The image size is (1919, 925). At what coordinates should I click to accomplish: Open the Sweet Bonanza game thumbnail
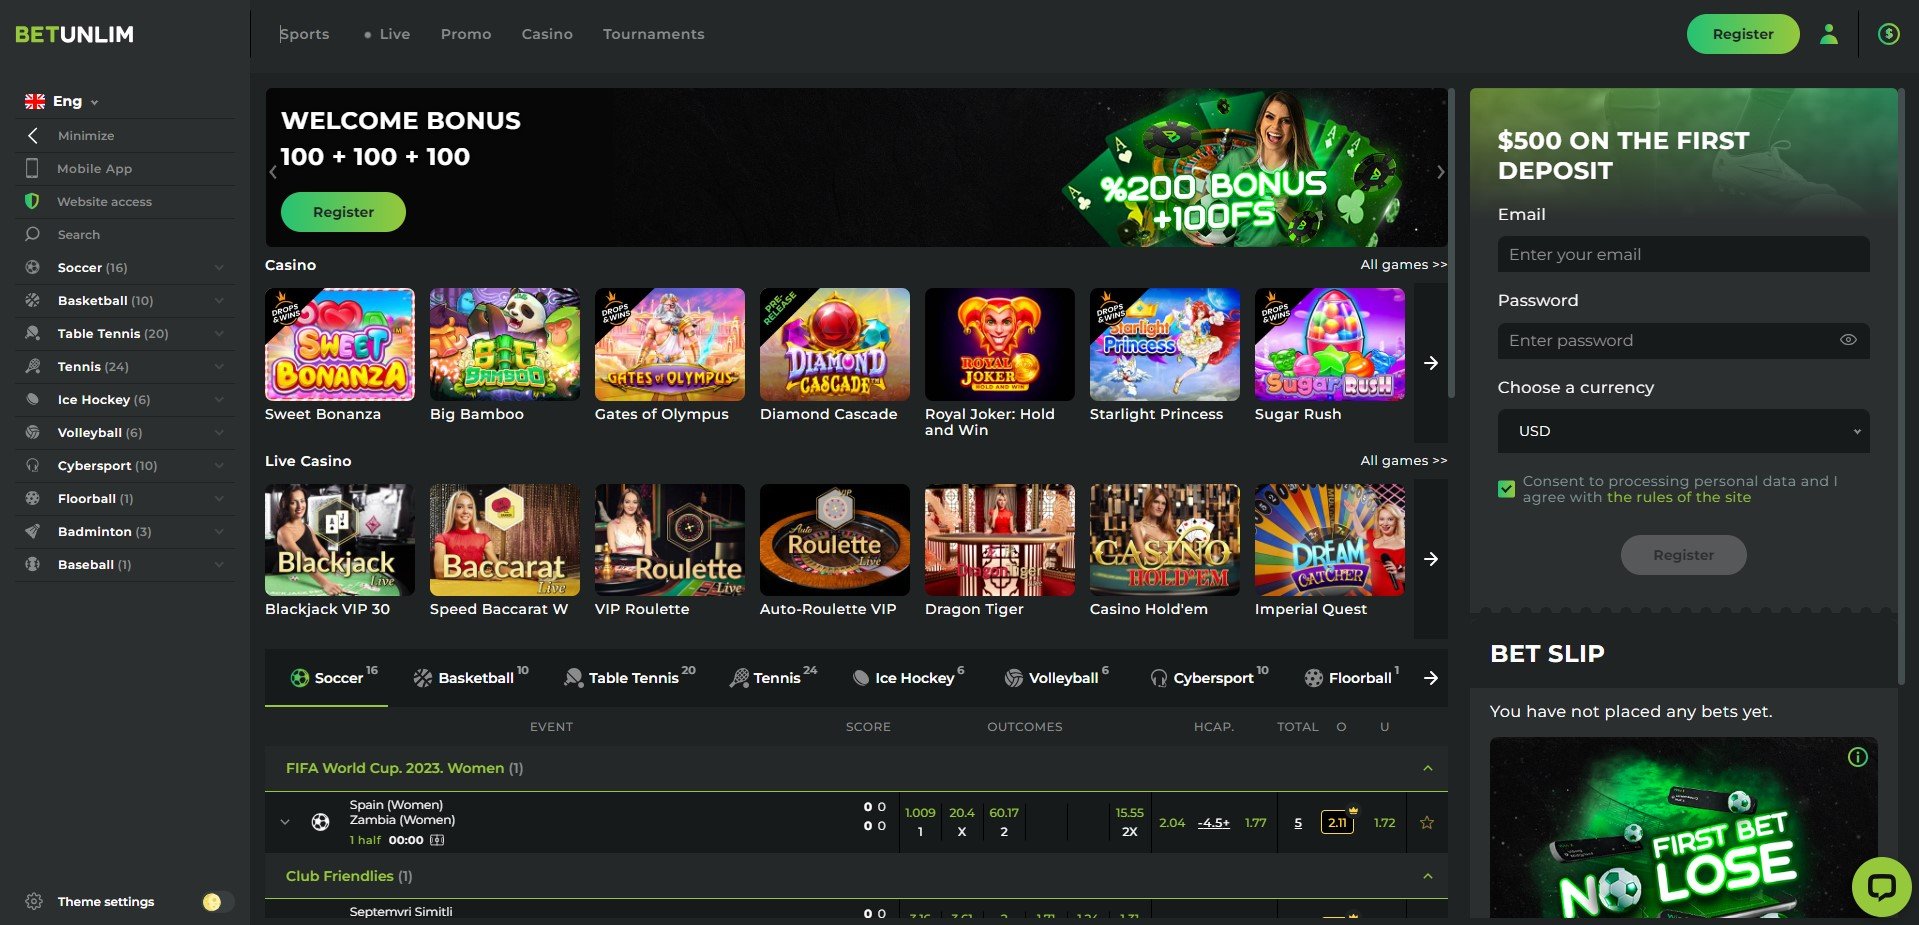340,344
